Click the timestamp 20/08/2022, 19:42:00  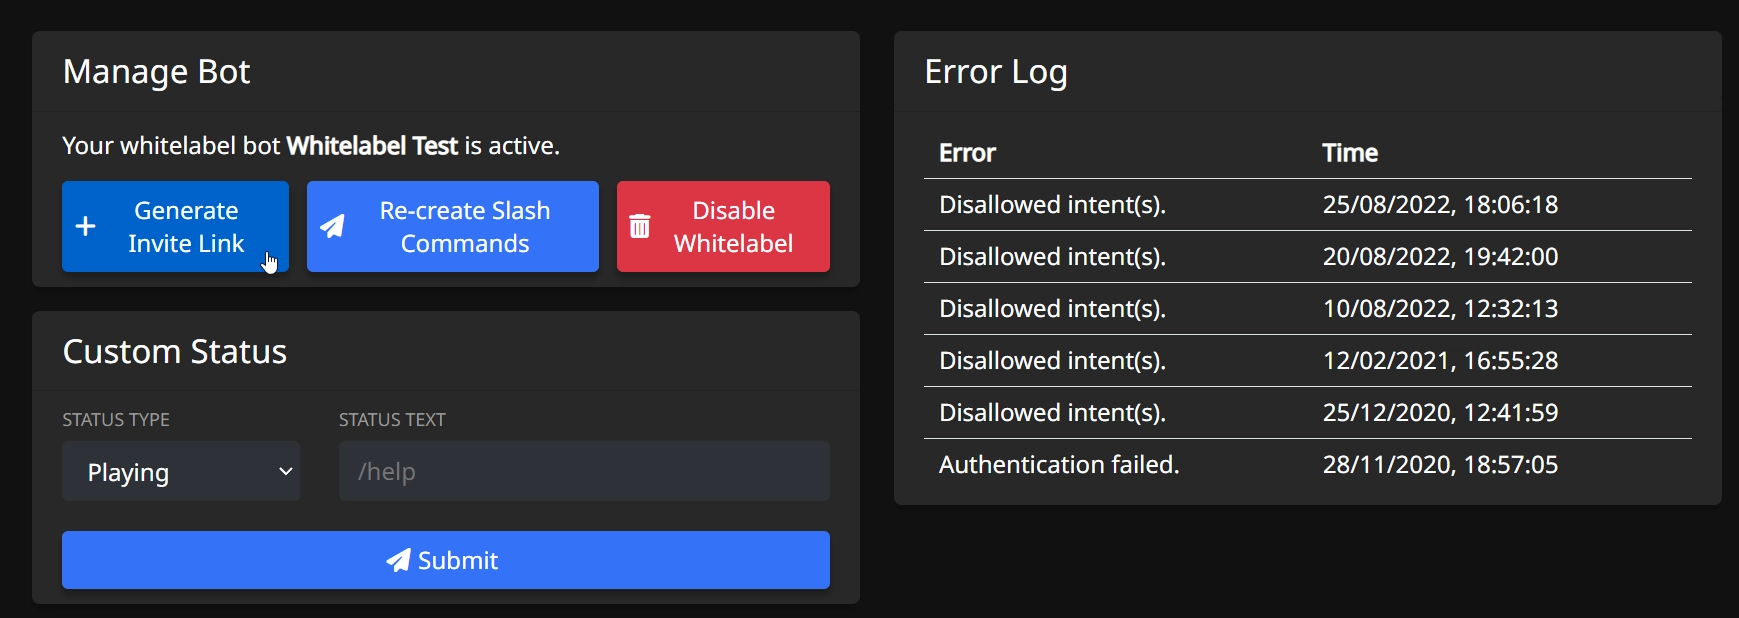pos(1440,257)
